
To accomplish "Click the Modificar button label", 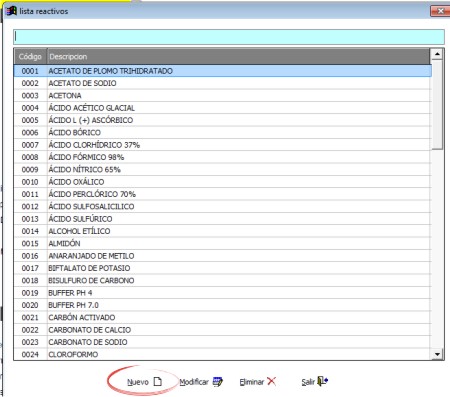I will (x=194, y=382).
